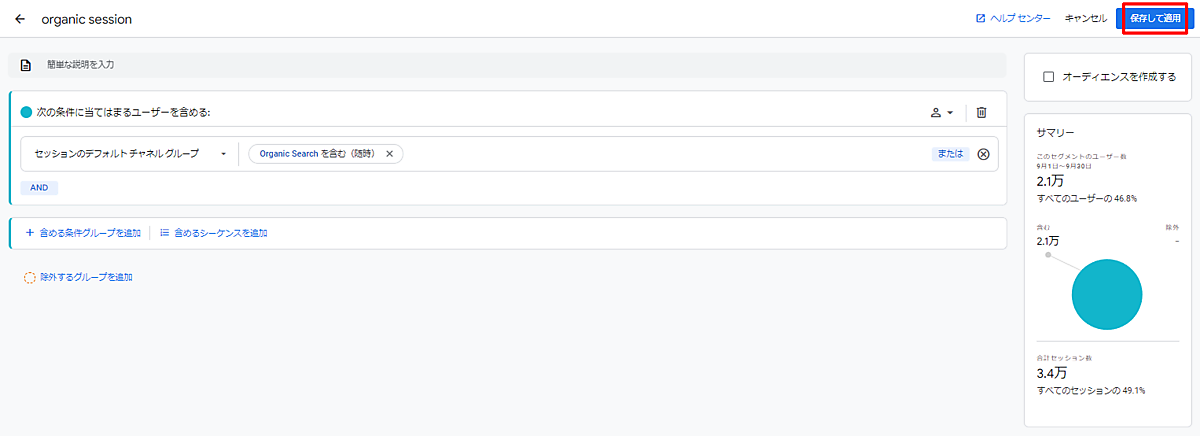This screenshot has width=1200, height=436.
Task: Click the plus icon to add condition group
Action: coord(30,233)
